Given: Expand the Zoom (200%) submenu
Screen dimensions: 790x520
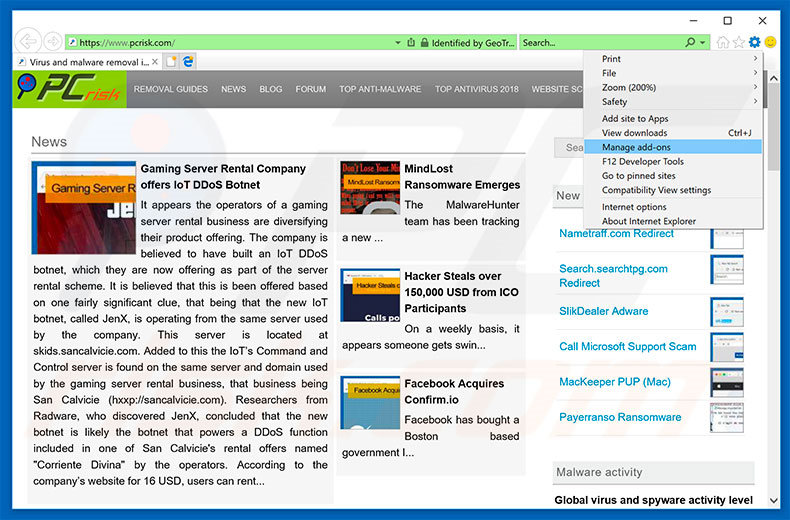Looking at the screenshot, I should pos(673,87).
